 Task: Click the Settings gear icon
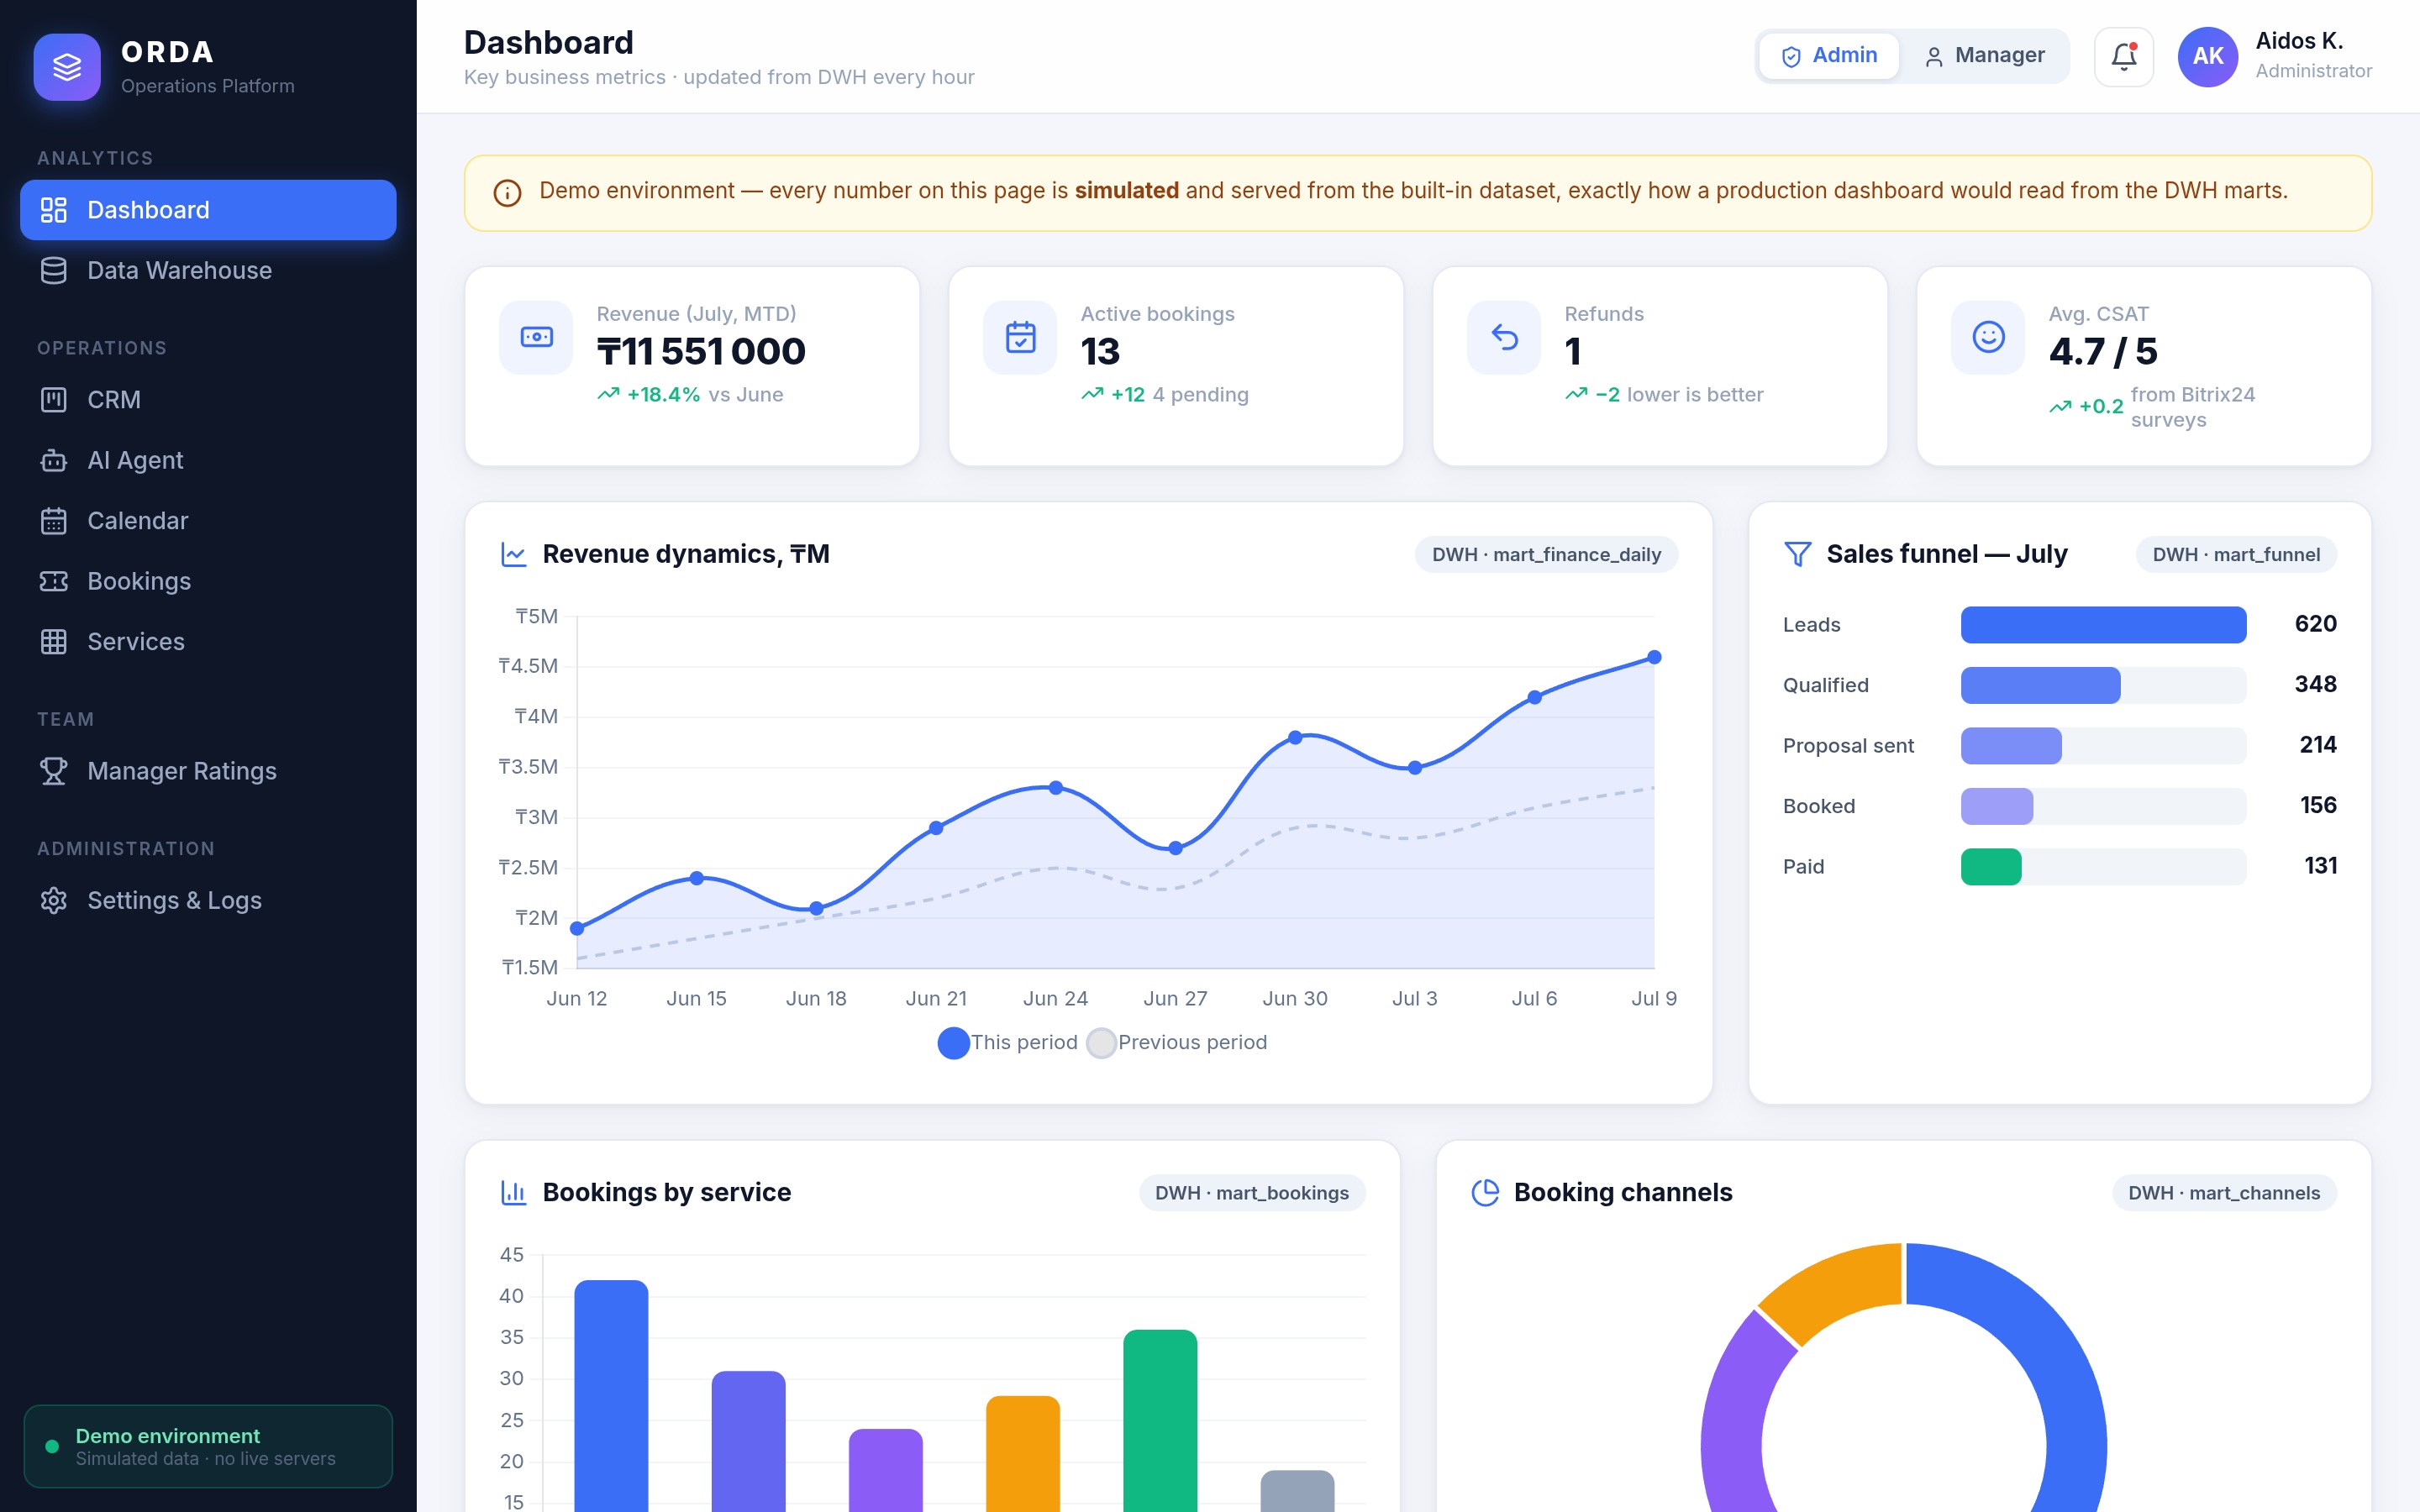[x=54, y=900]
